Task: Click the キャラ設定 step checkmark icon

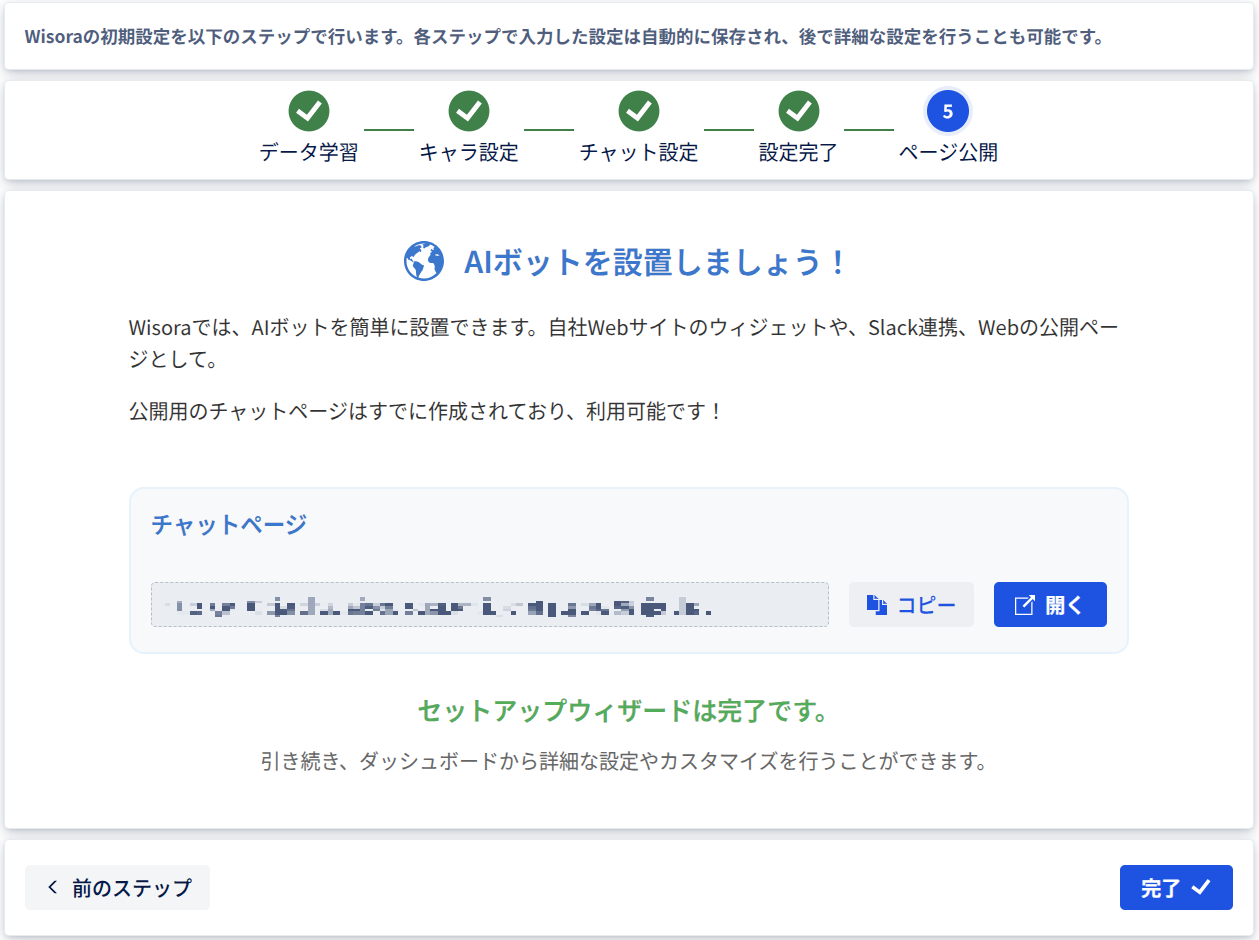Action: pyautogui.click(x=468, y=111)
